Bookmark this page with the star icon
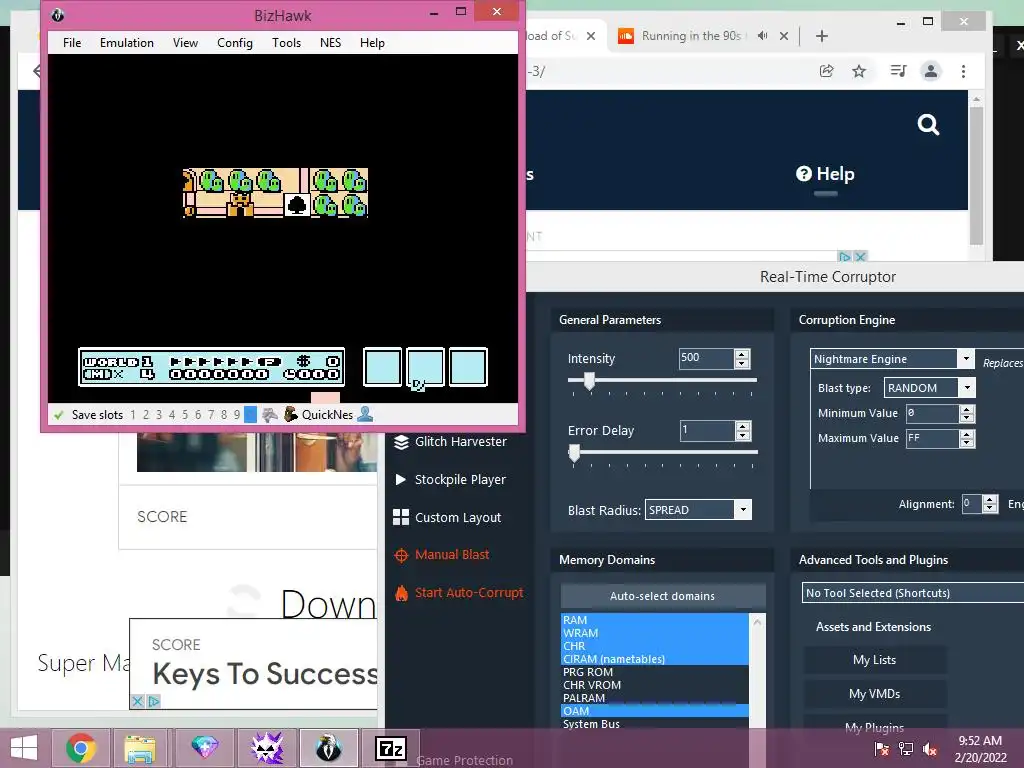The height and width of the screenshot is (768, 1024). 859,71
